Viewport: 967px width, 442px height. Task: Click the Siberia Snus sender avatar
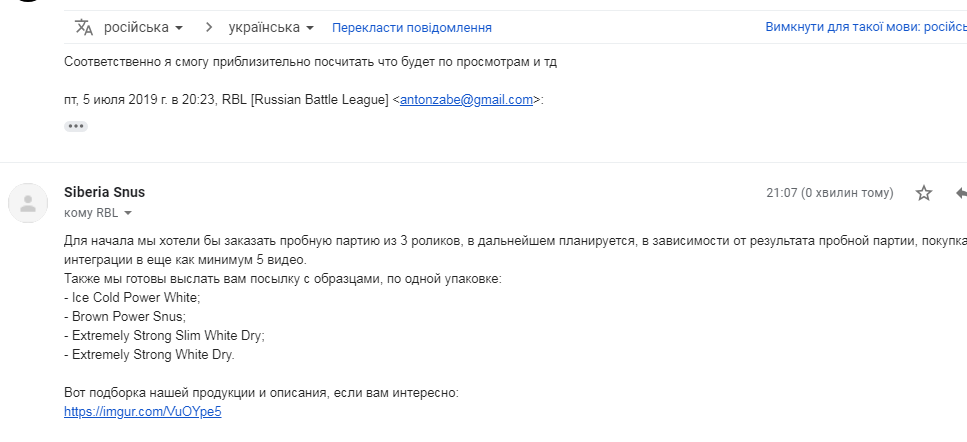pos(28,203)
